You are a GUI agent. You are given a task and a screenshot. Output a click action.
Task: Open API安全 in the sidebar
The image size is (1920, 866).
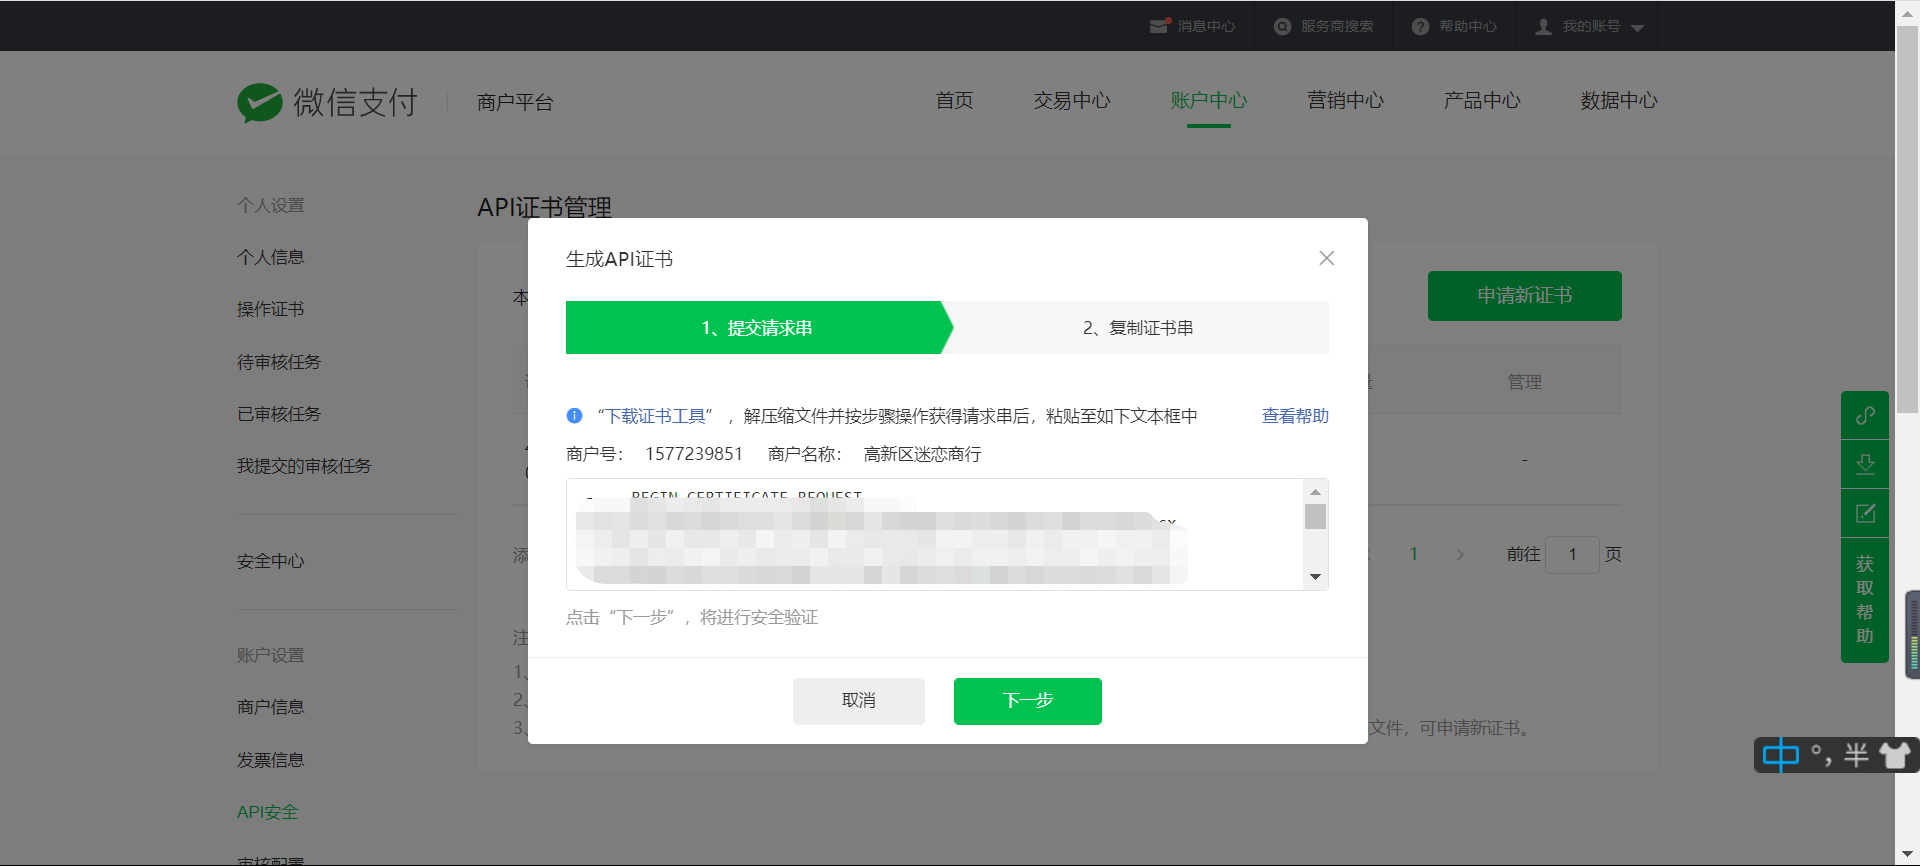tap(268, 812)
